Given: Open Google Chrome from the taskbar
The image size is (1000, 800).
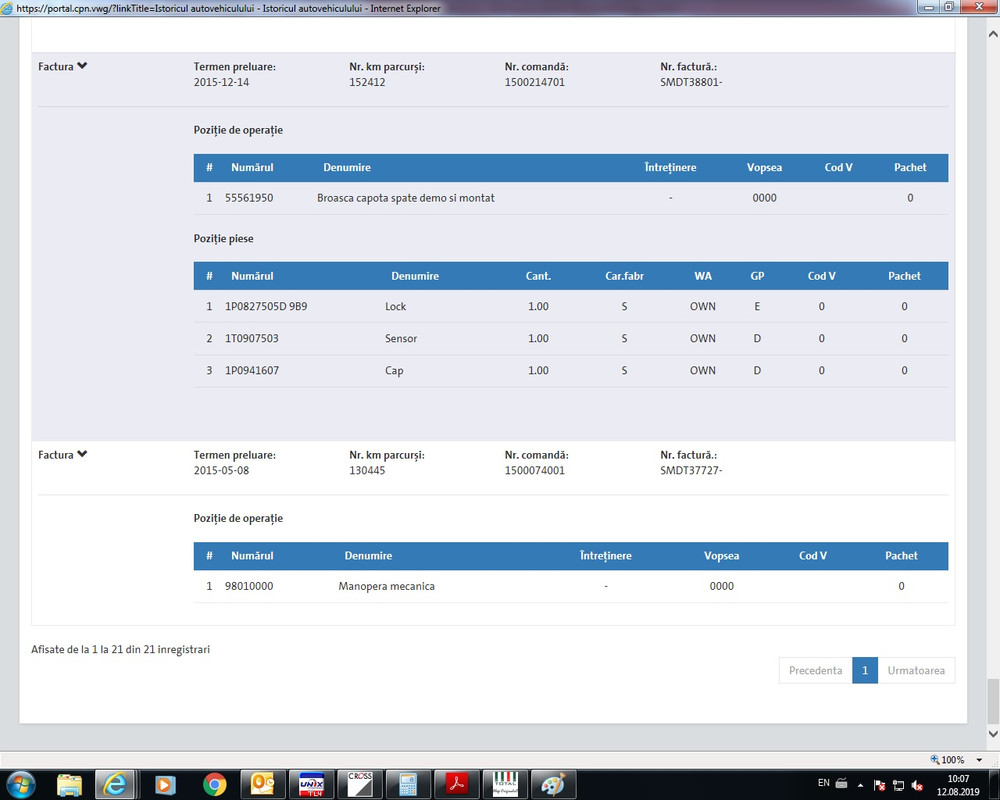Looking at the screenshot, I should (x=214, y=784).
